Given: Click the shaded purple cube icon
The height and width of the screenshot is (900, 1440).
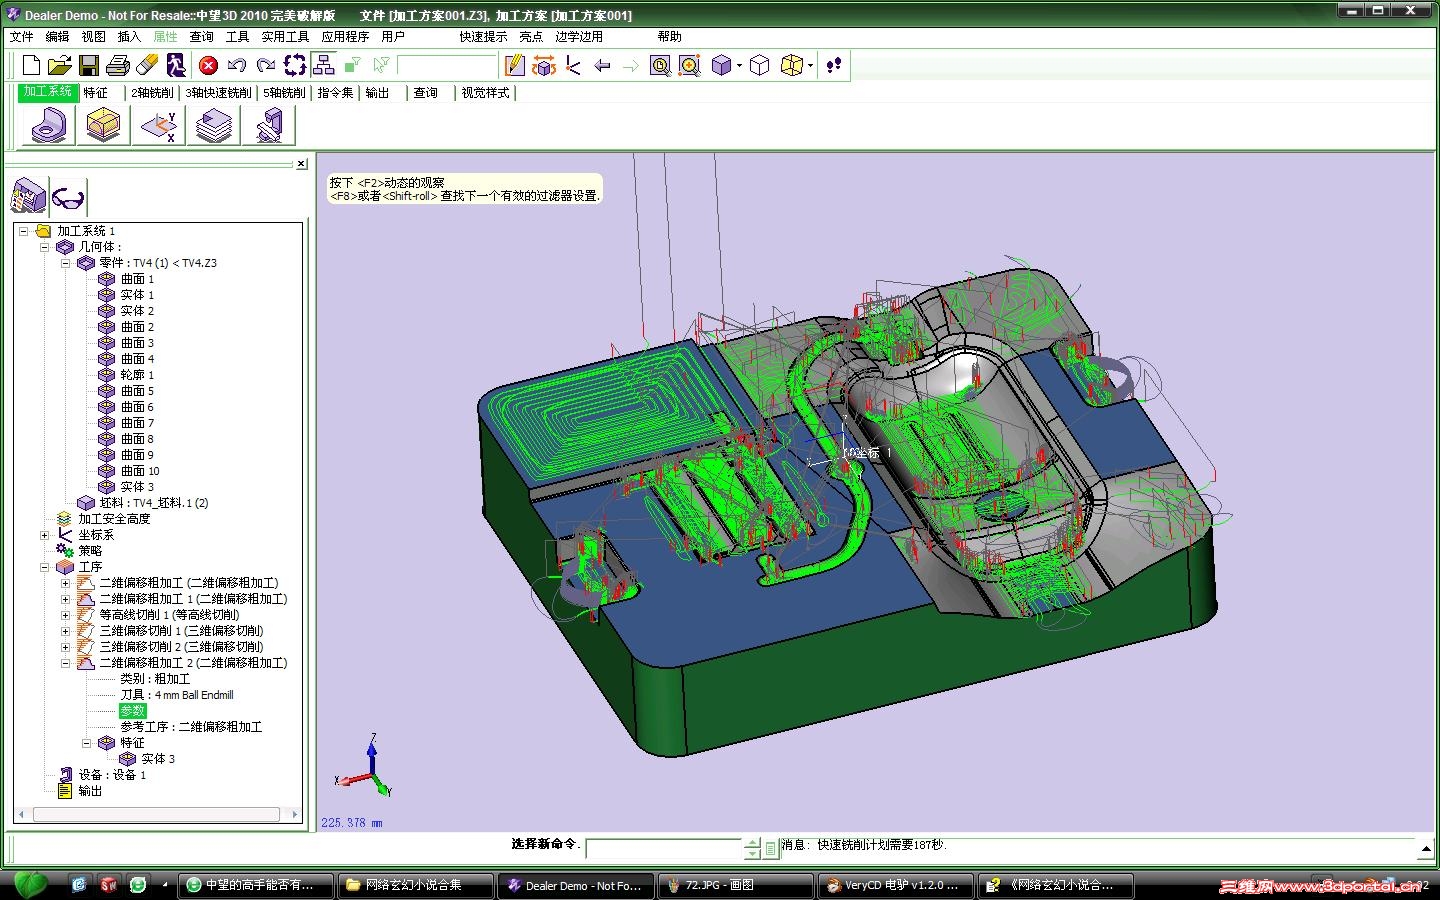Looking at the screenshot, I should 721,66.
